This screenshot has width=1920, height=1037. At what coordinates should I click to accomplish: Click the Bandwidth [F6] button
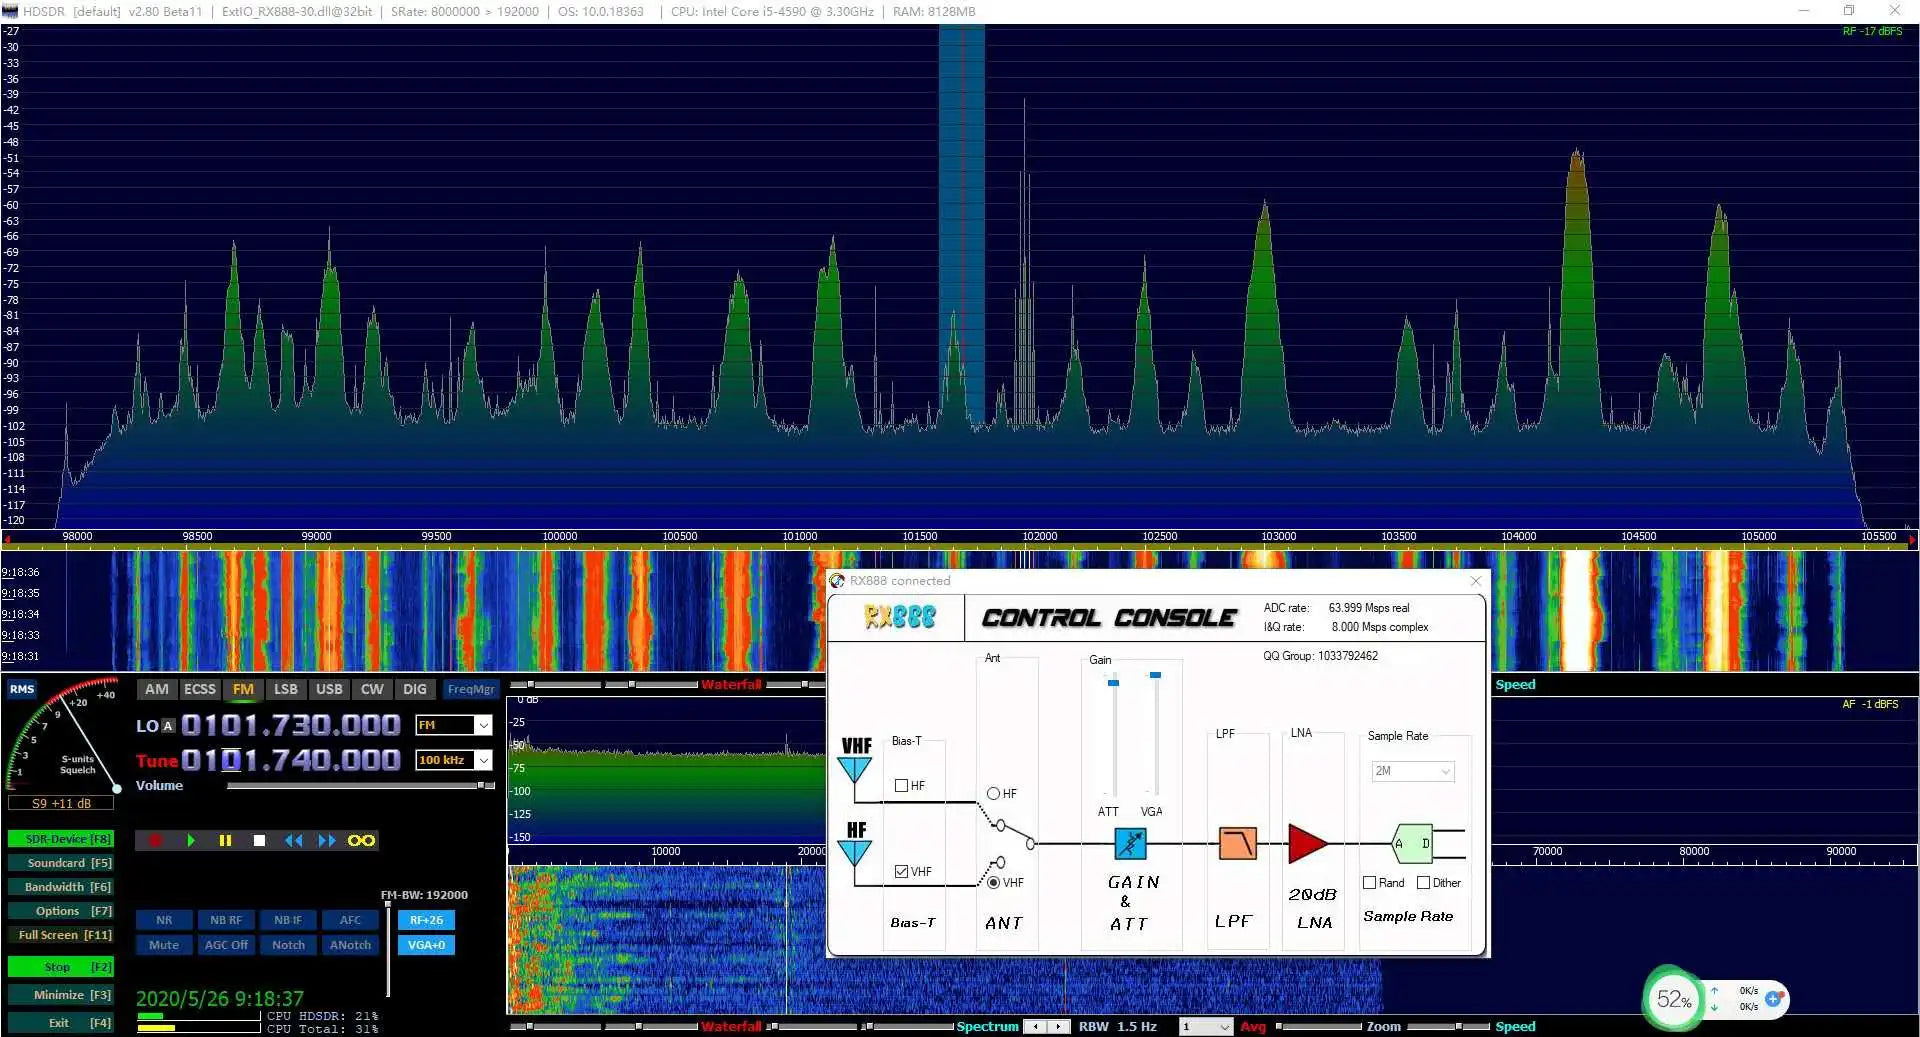click(60, 887)
